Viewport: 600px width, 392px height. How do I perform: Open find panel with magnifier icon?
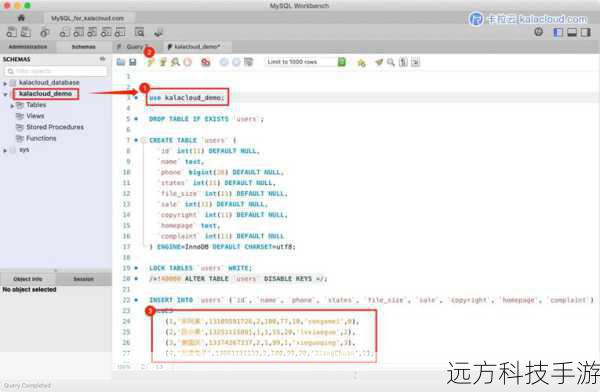point(391,62)
